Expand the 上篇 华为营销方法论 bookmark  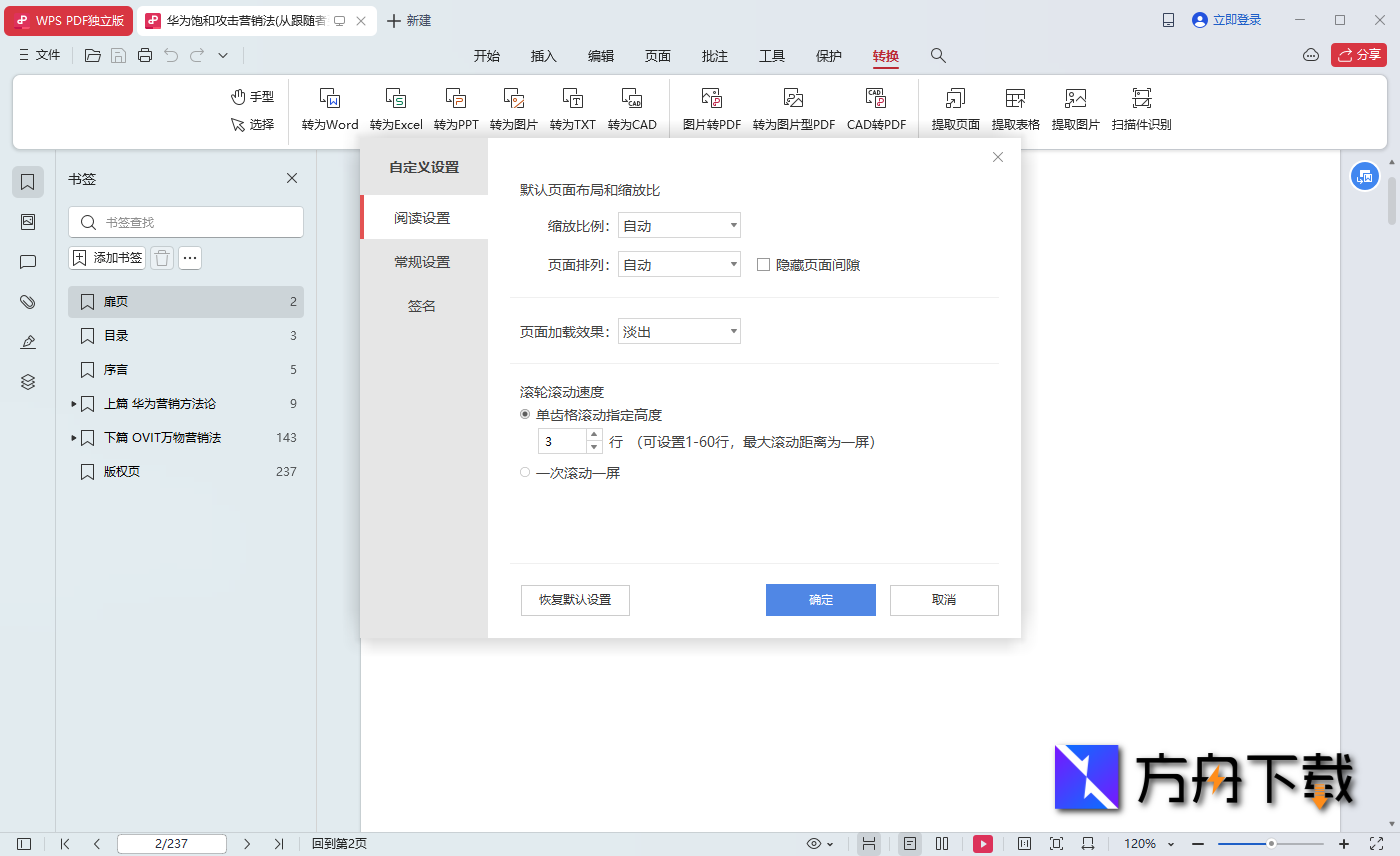click(x=73, y=404)
